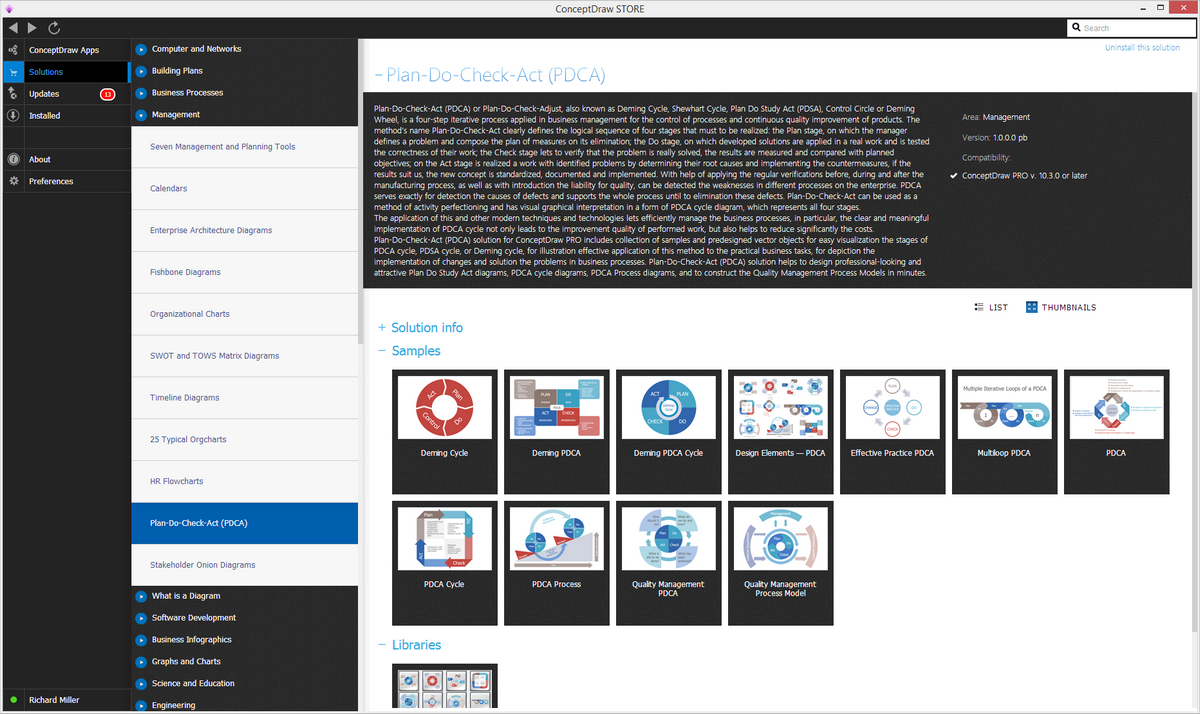Click the red 13 updates badge

point(108,94)
